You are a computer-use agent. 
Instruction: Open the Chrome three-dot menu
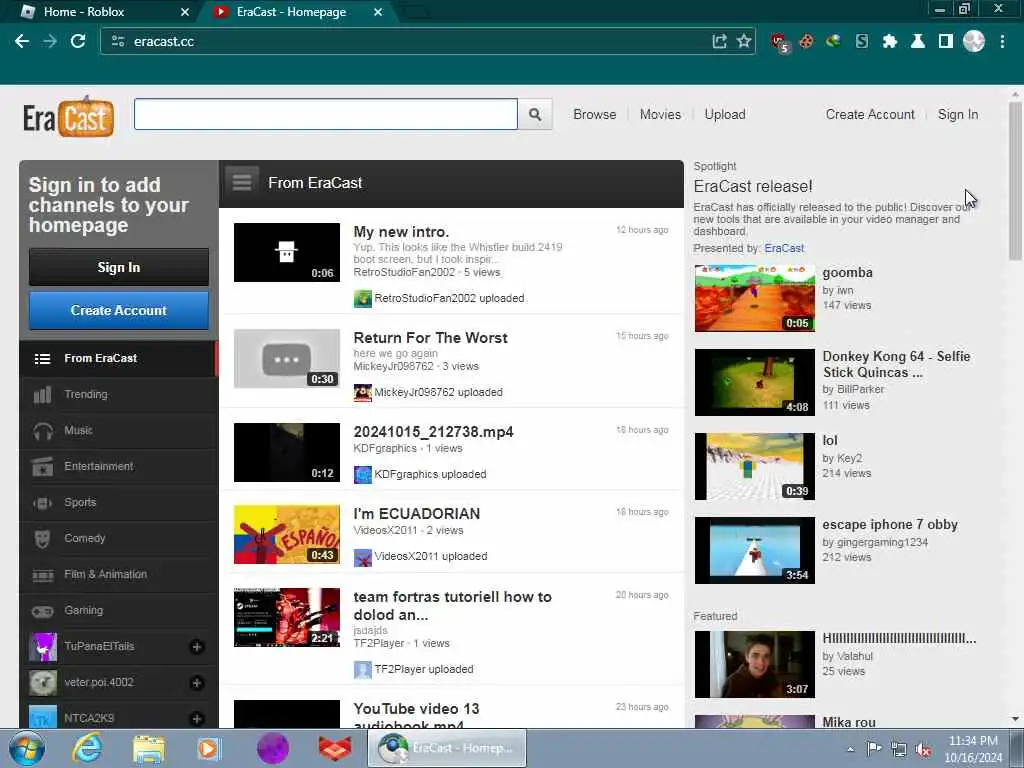1002,41
